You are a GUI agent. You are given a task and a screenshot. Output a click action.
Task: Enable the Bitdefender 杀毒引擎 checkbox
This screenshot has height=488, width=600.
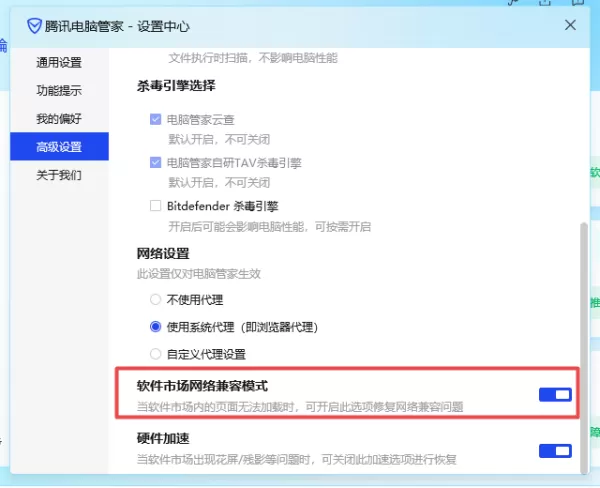point(155,206)
